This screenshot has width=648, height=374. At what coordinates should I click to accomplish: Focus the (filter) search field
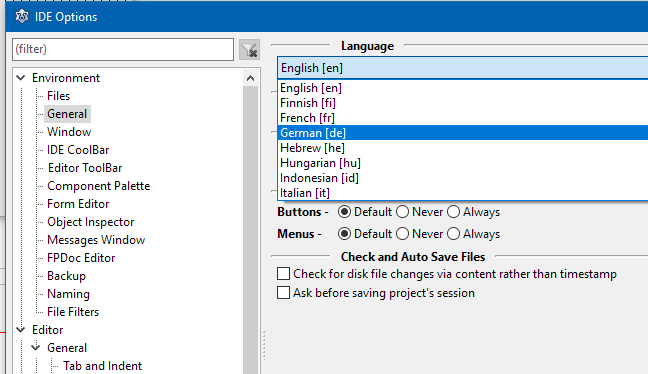click(x=123, y=49)
